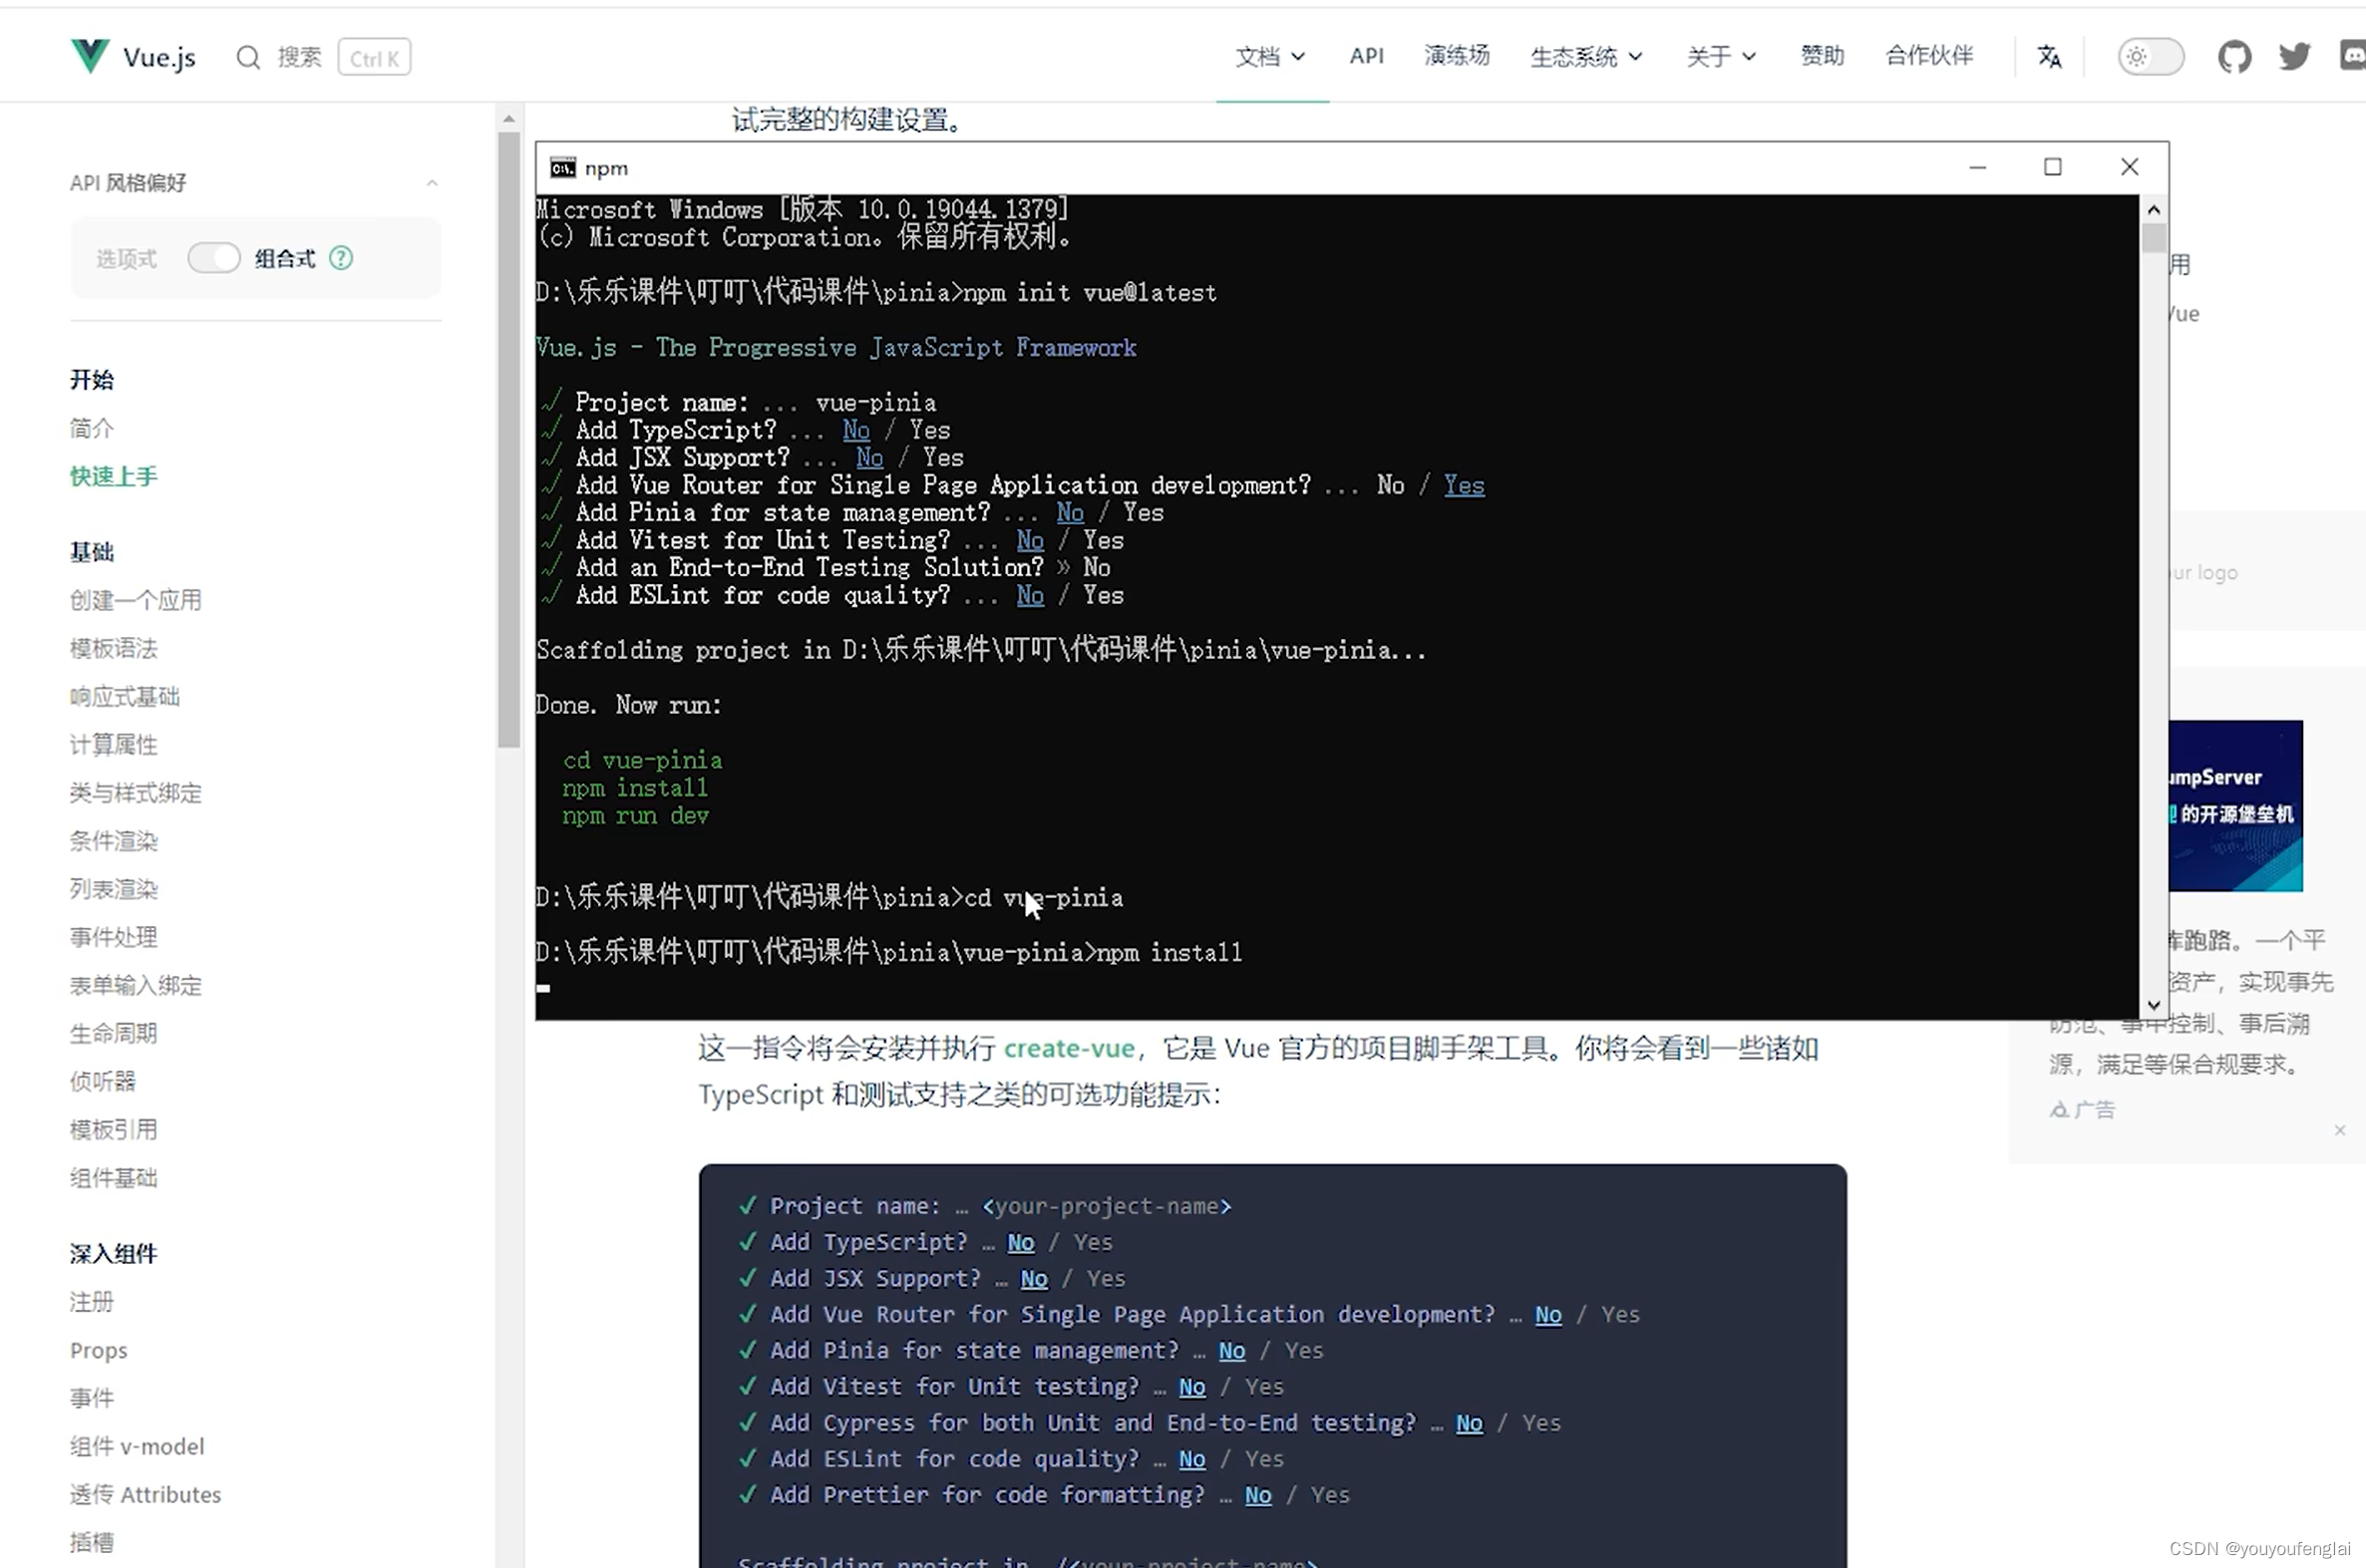Open the language translation icon
The height and width of the screenshot is (1568, 2366).
2049,57
